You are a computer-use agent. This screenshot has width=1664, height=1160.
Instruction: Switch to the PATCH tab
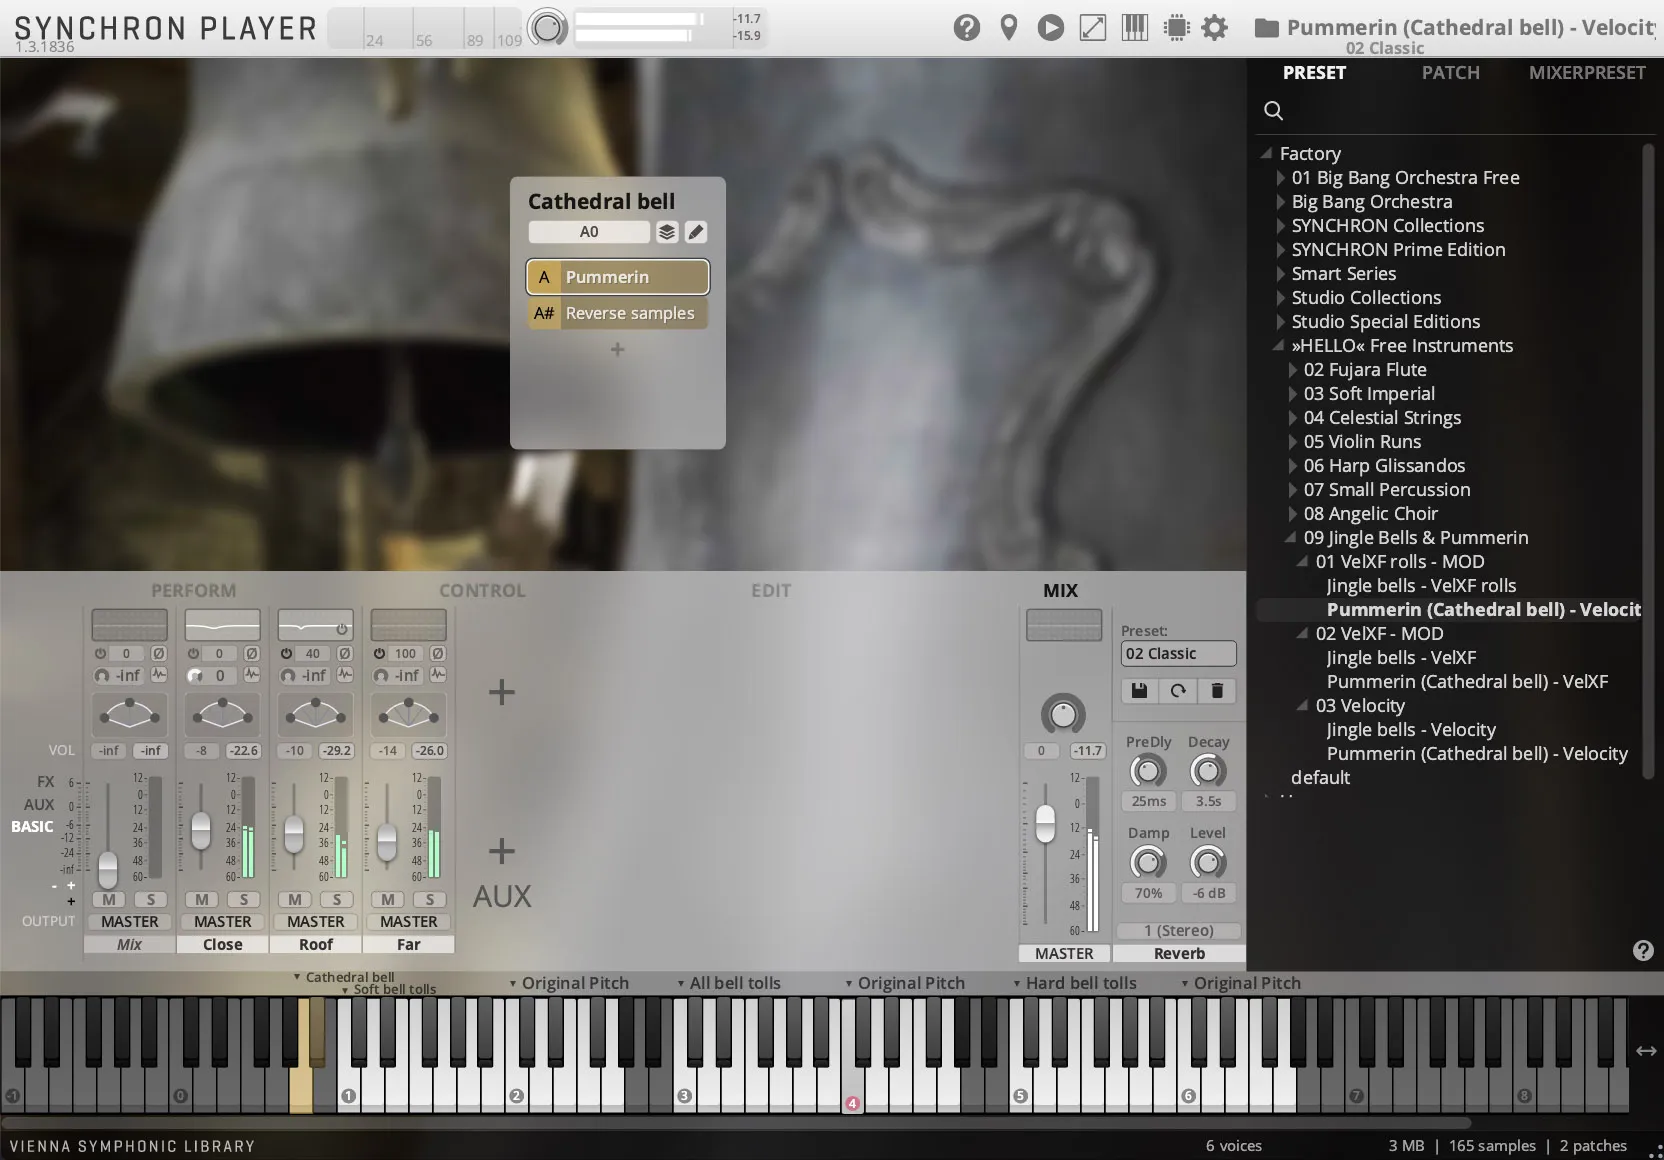1450,73
